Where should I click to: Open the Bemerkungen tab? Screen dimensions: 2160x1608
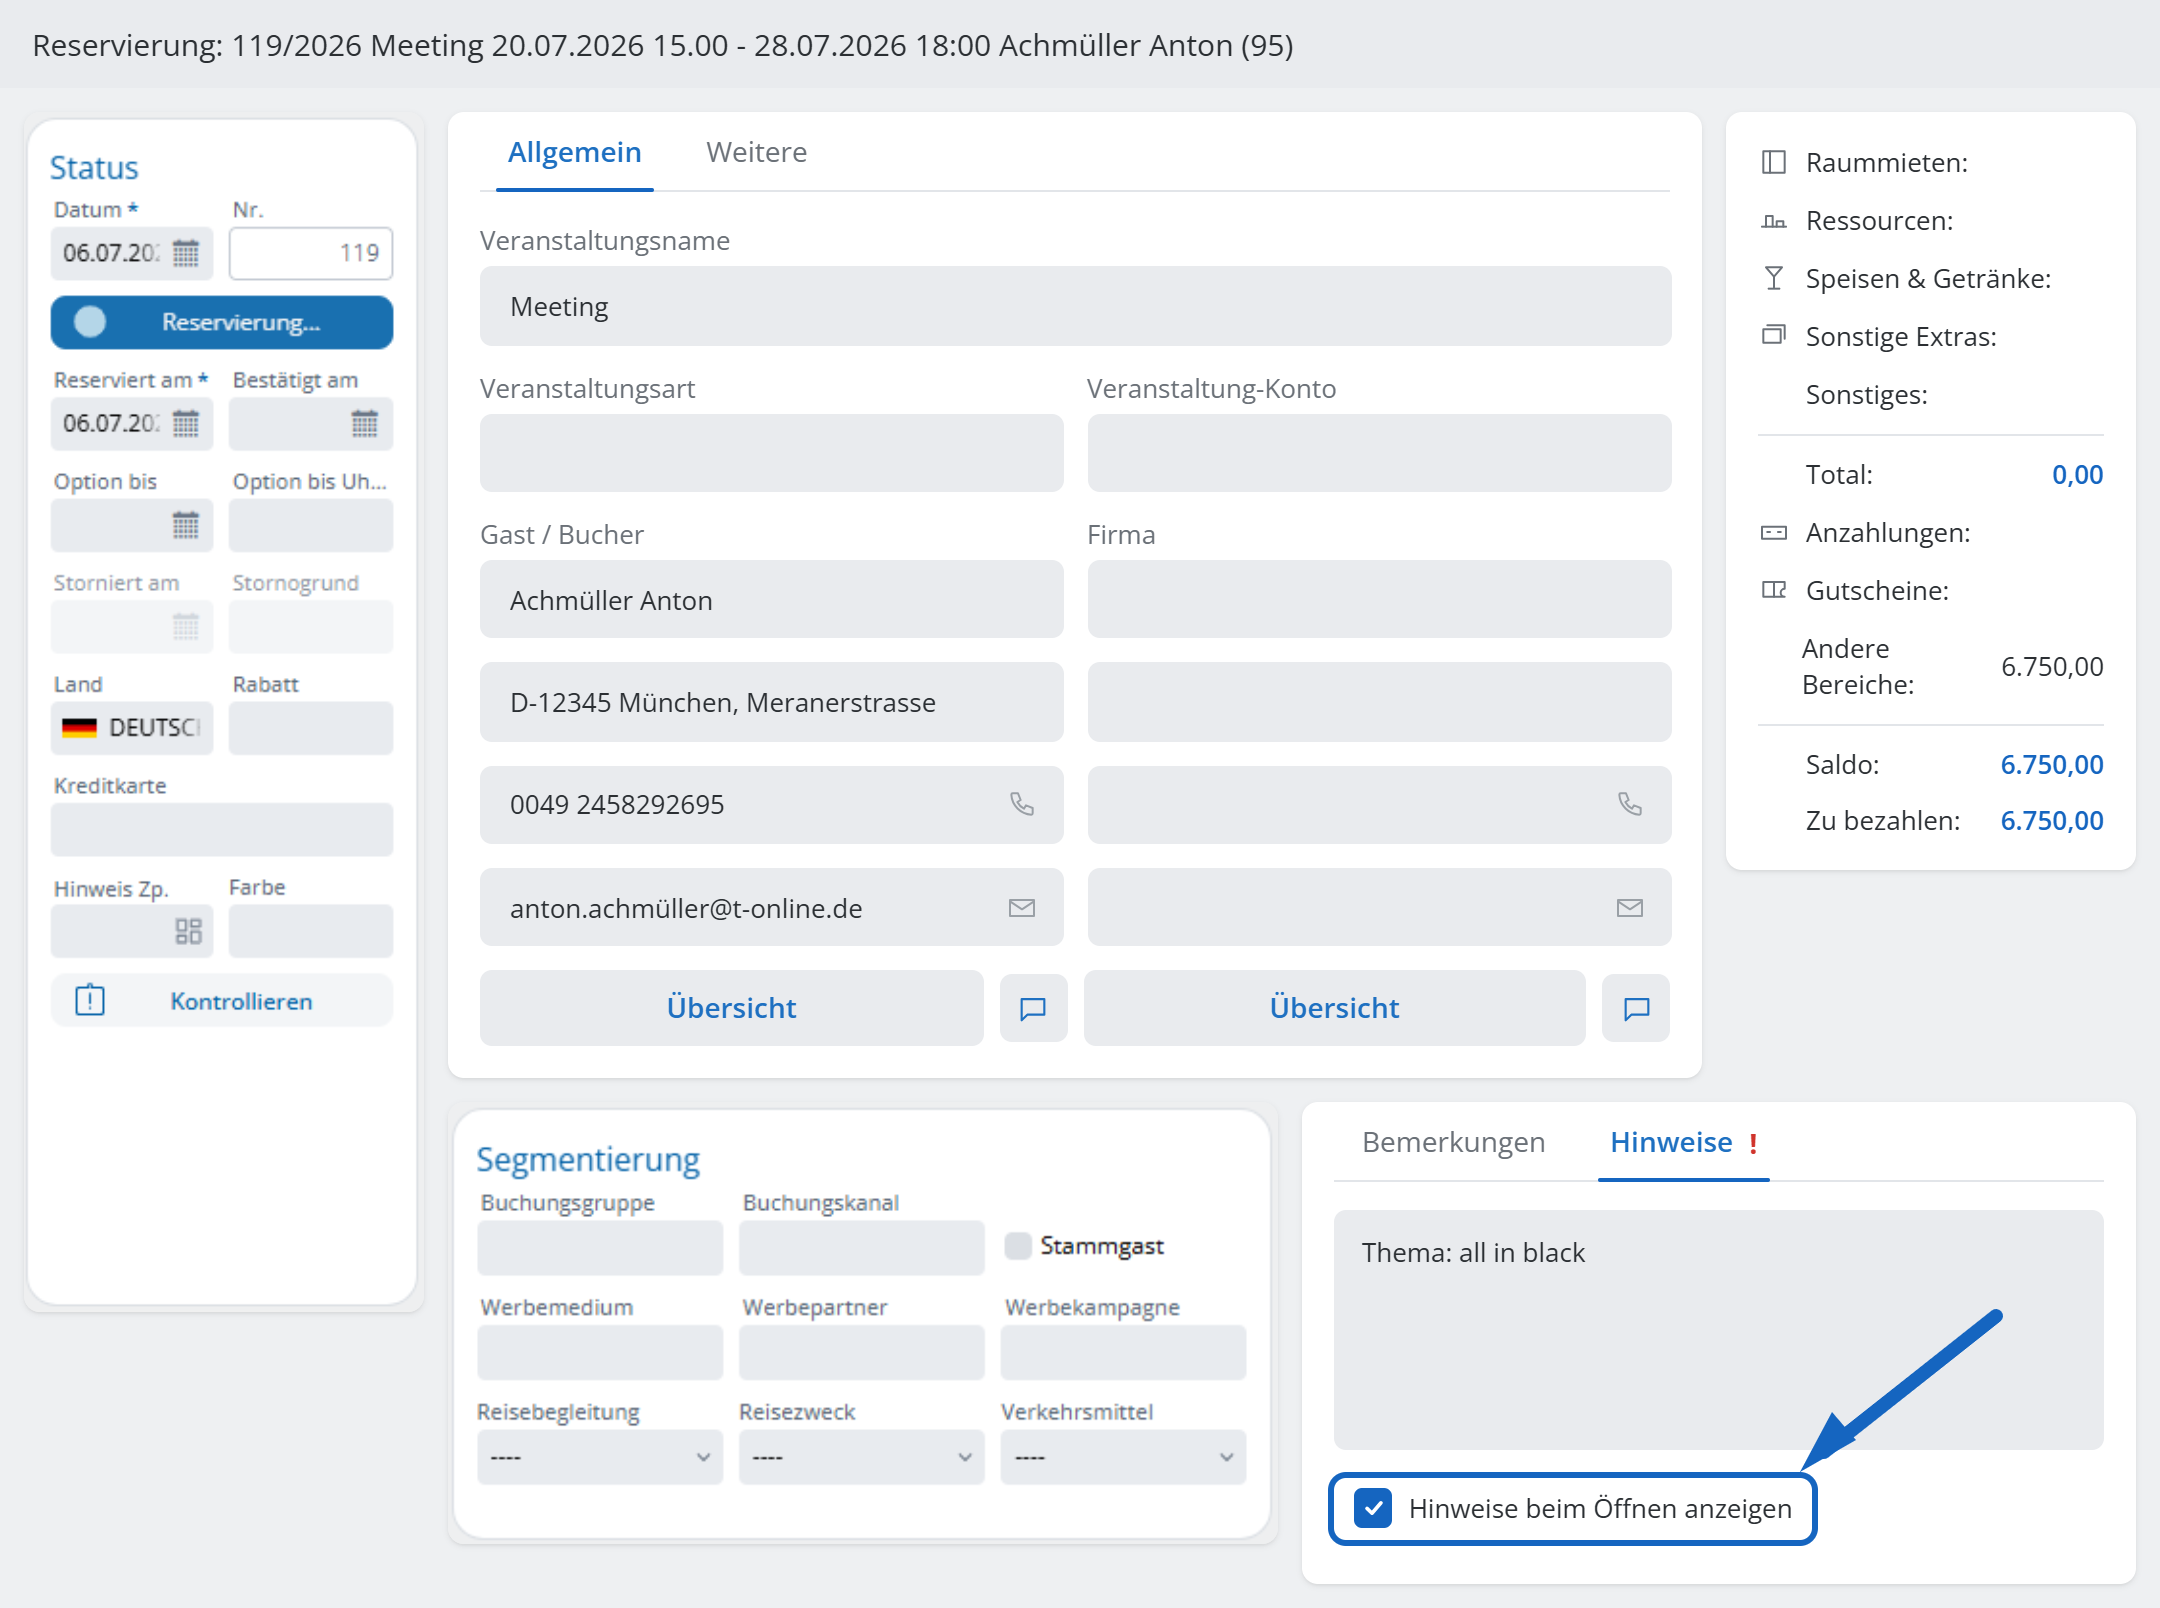click(x=1453, y=1142)
